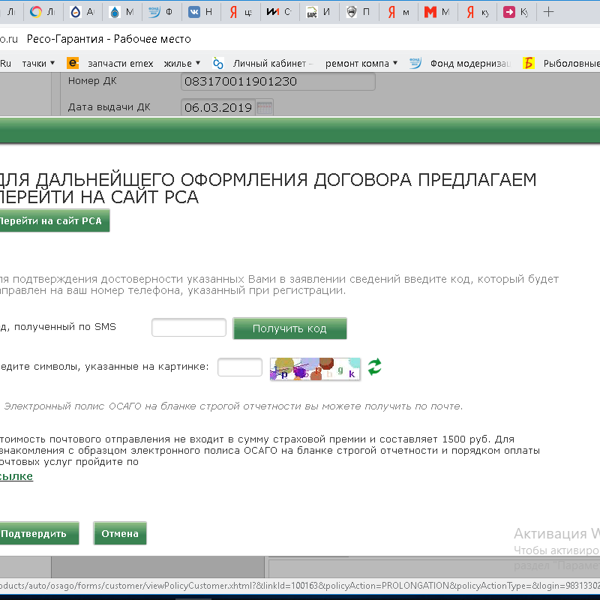Screen dimensions: 600x600
Task: Focus the SMS code input field
Action: (x=189, y=328)
